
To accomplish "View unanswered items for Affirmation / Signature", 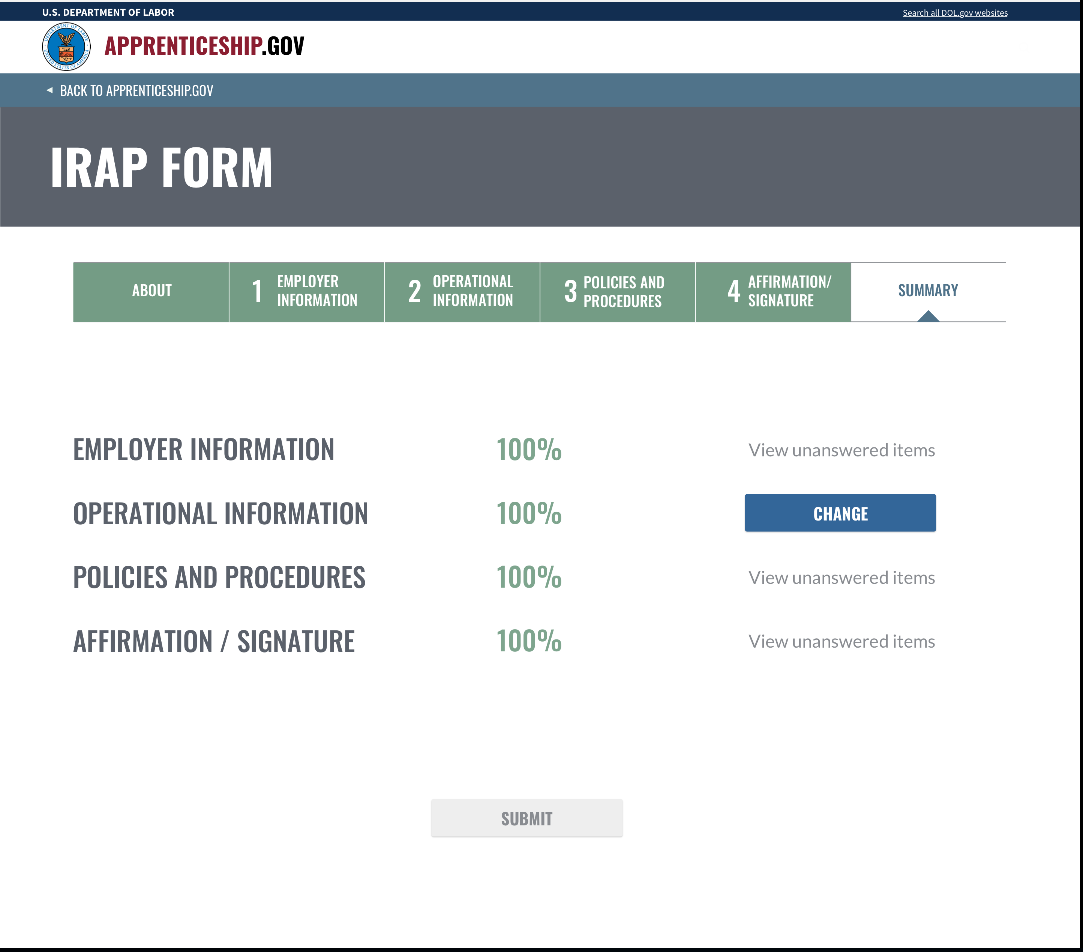I will tap(841, 642).
